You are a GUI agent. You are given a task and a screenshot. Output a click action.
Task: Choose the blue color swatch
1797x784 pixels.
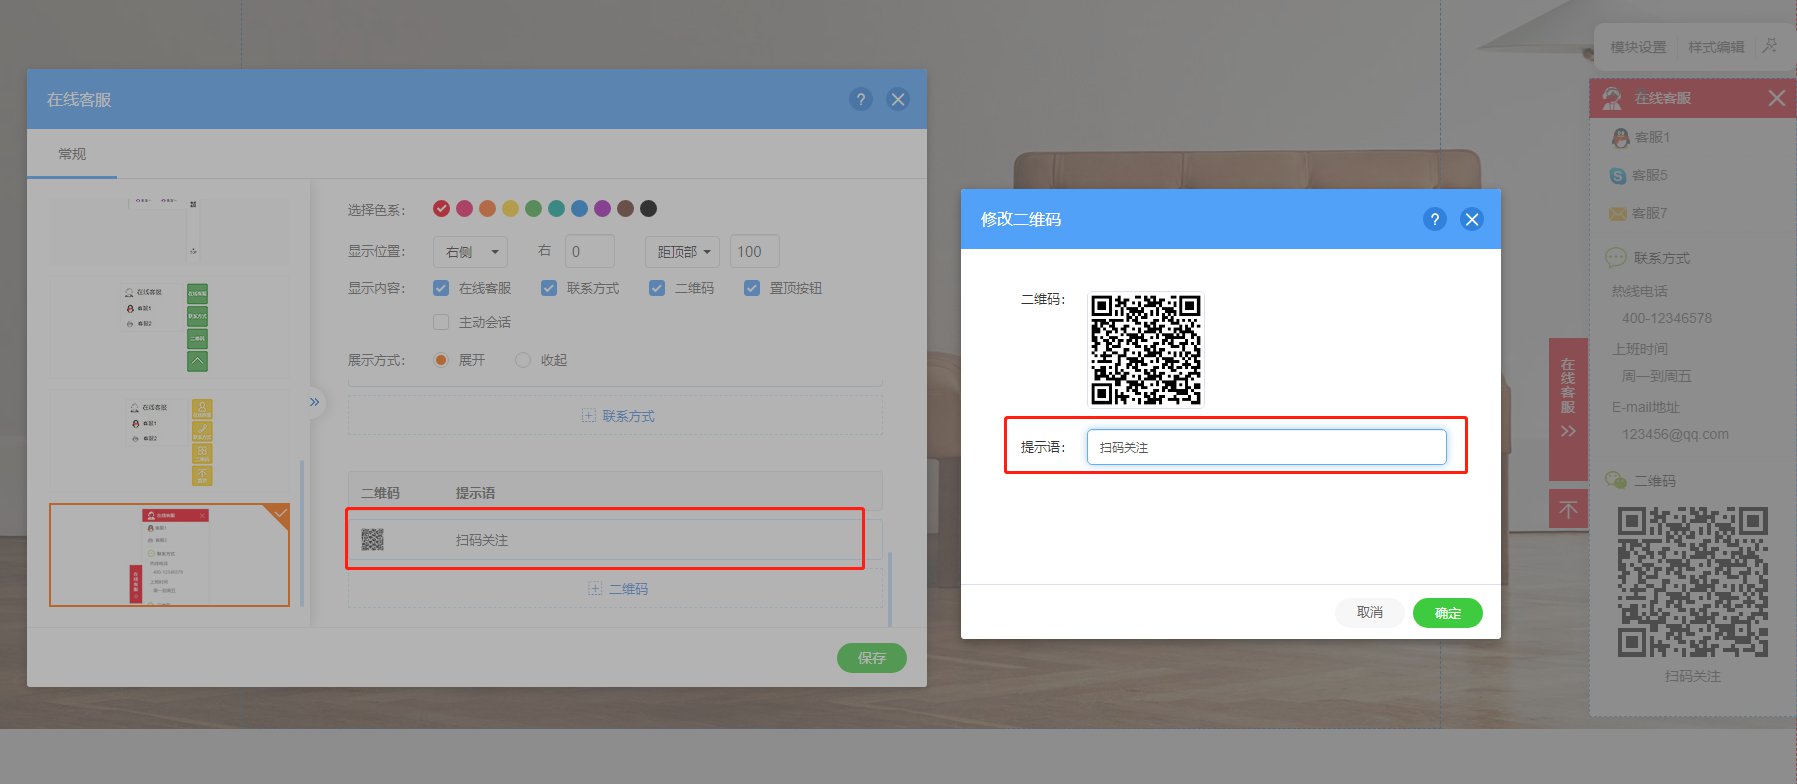579,208
